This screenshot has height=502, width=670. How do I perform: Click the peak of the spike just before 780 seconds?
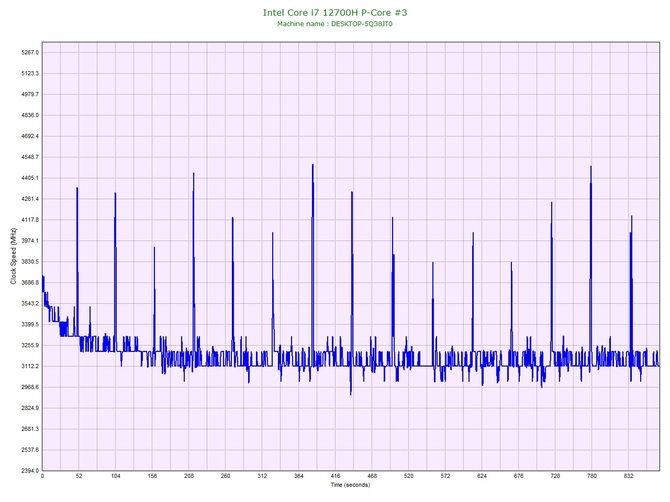[591, 167]
